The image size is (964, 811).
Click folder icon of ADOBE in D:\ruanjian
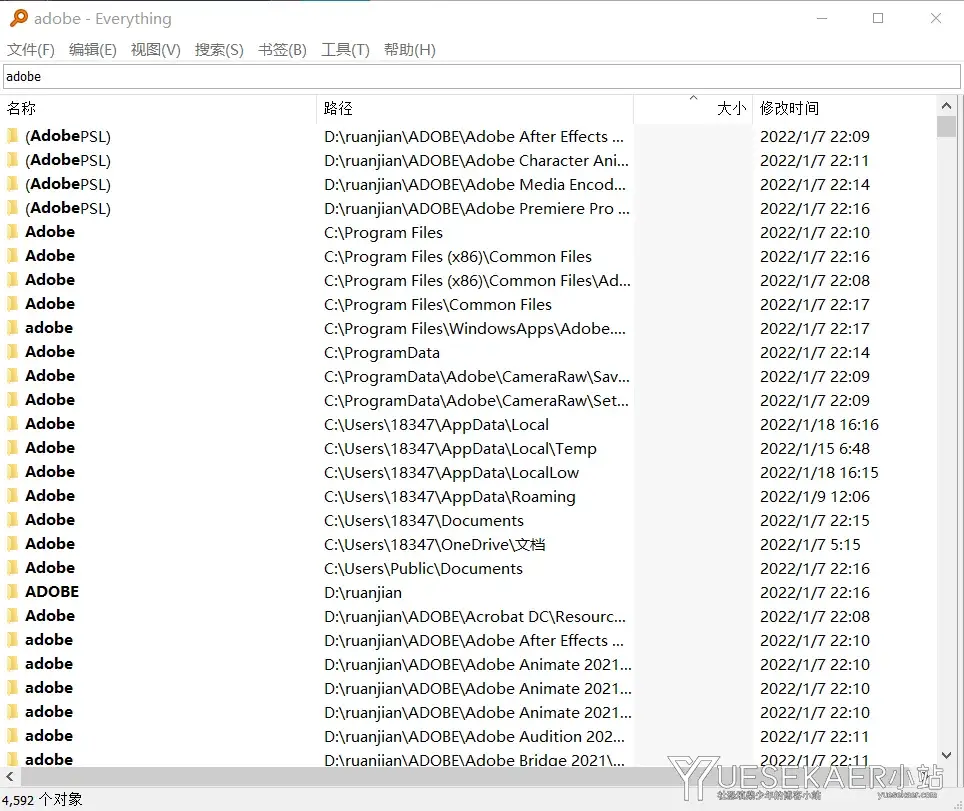12,591
